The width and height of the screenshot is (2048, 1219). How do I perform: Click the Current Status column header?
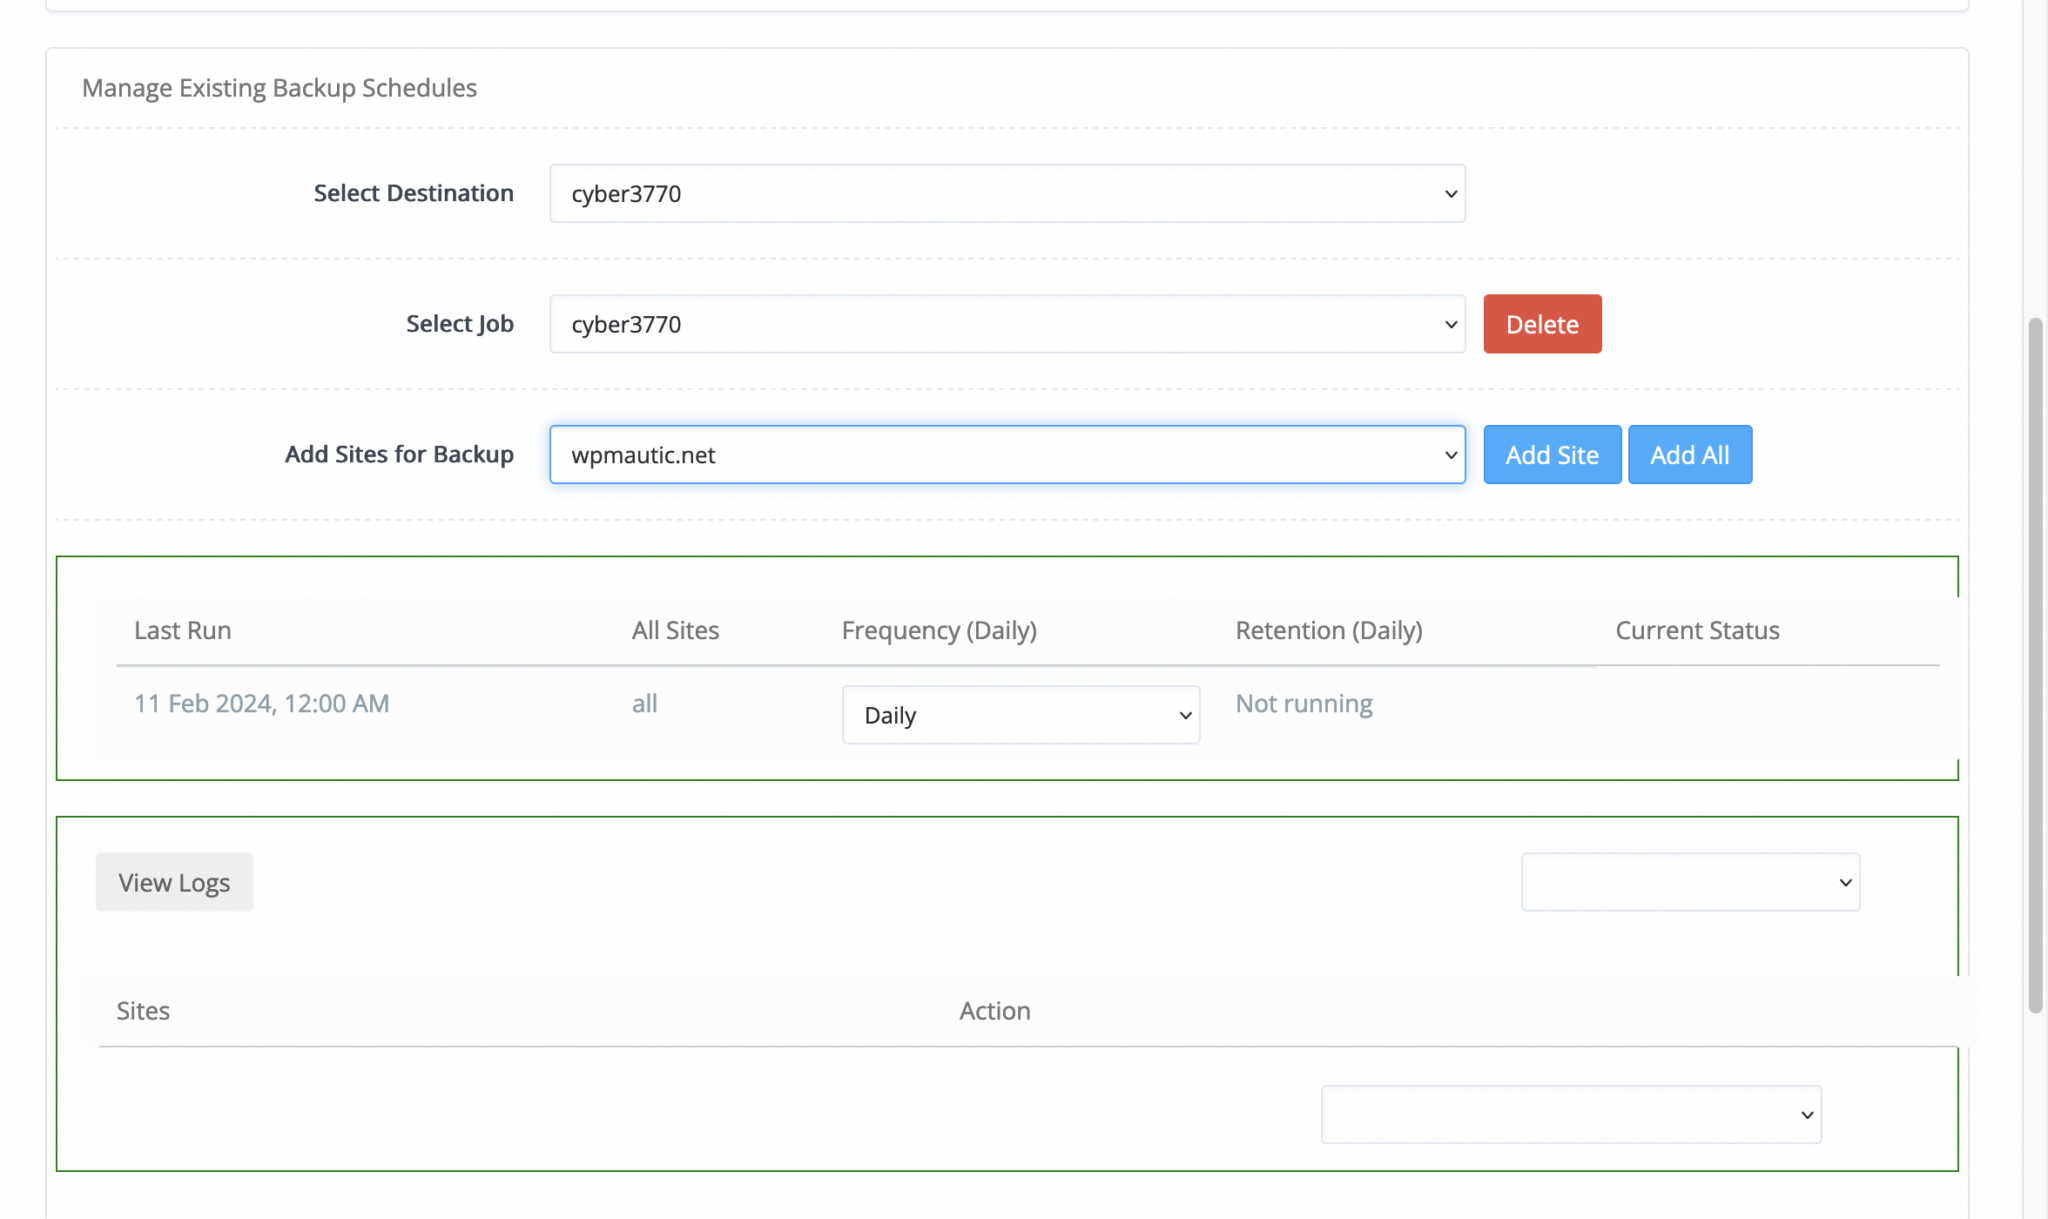click(x=1696, y=630)
